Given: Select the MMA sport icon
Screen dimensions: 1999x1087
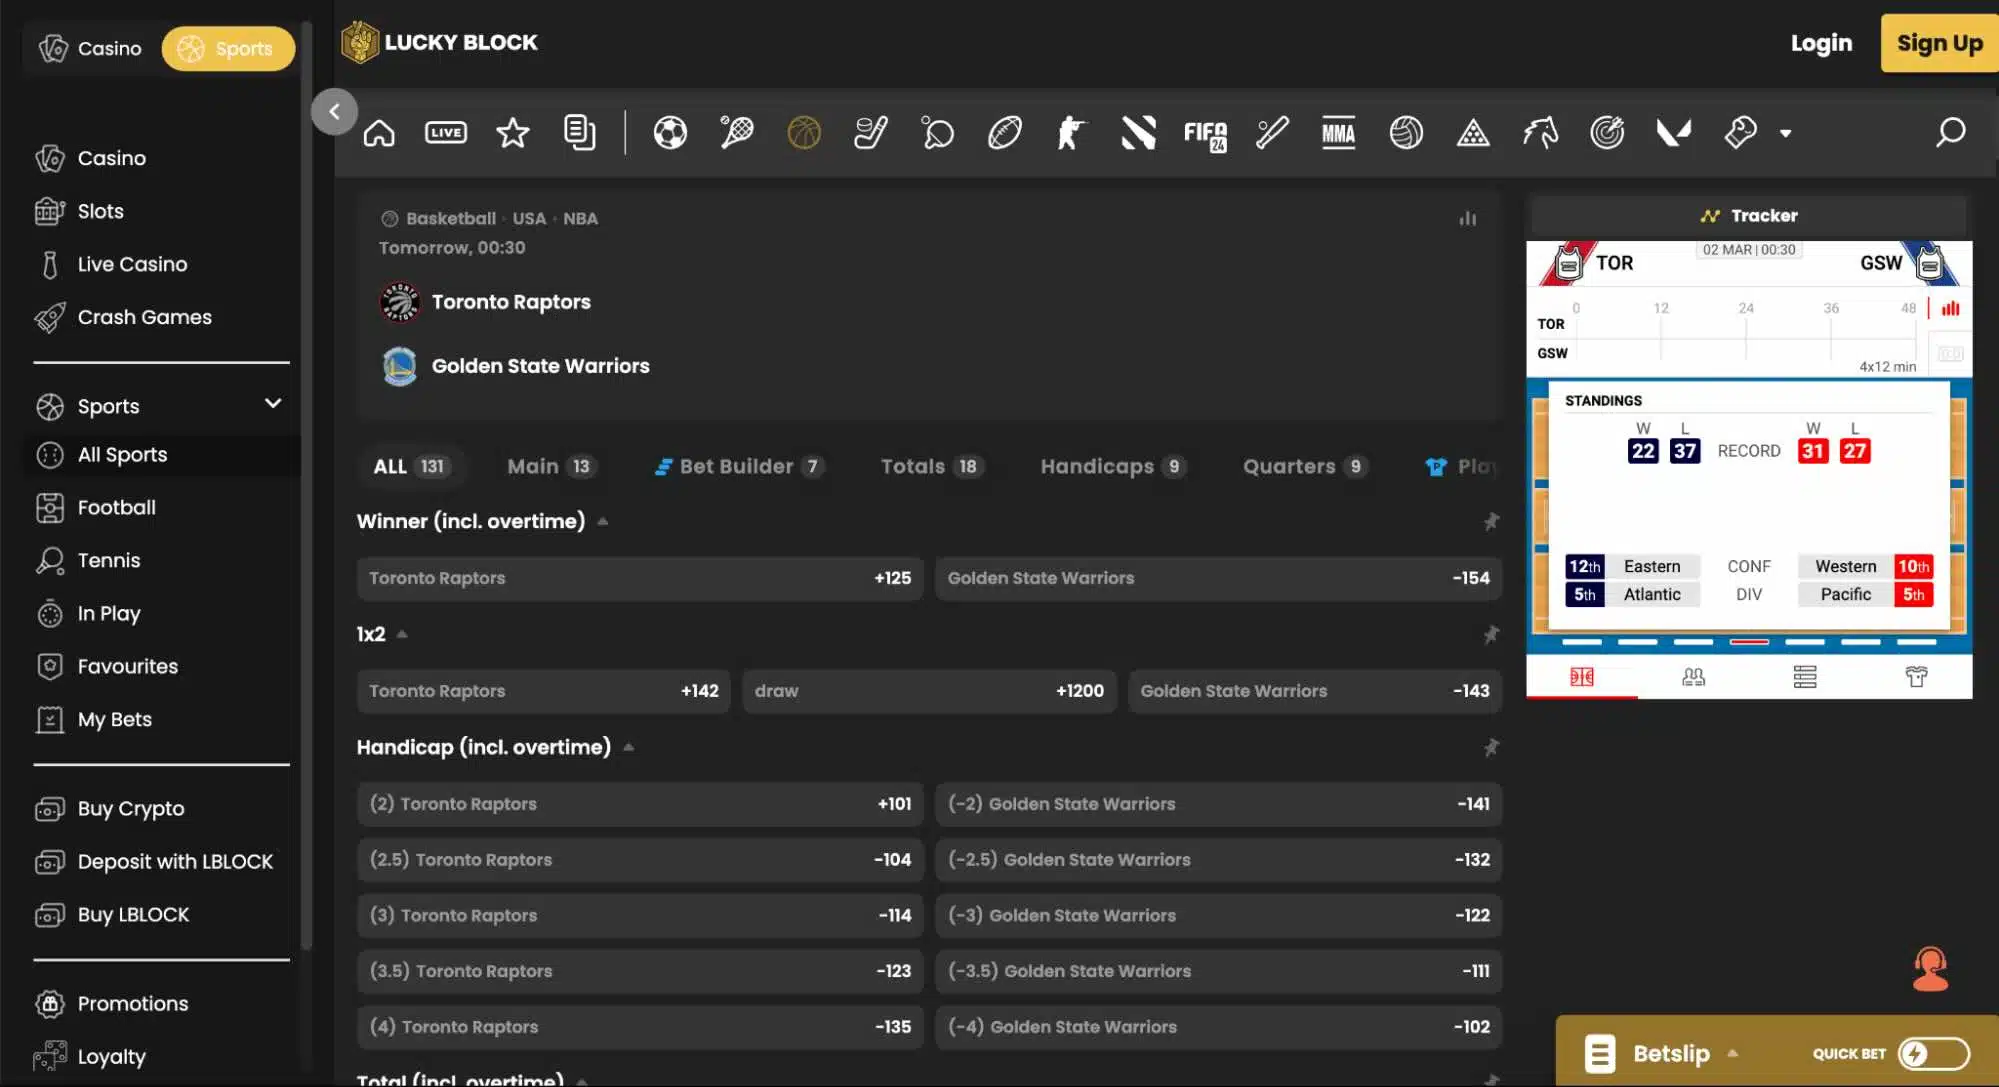Looking at the screenshot, I should (x=1339, y=133).
